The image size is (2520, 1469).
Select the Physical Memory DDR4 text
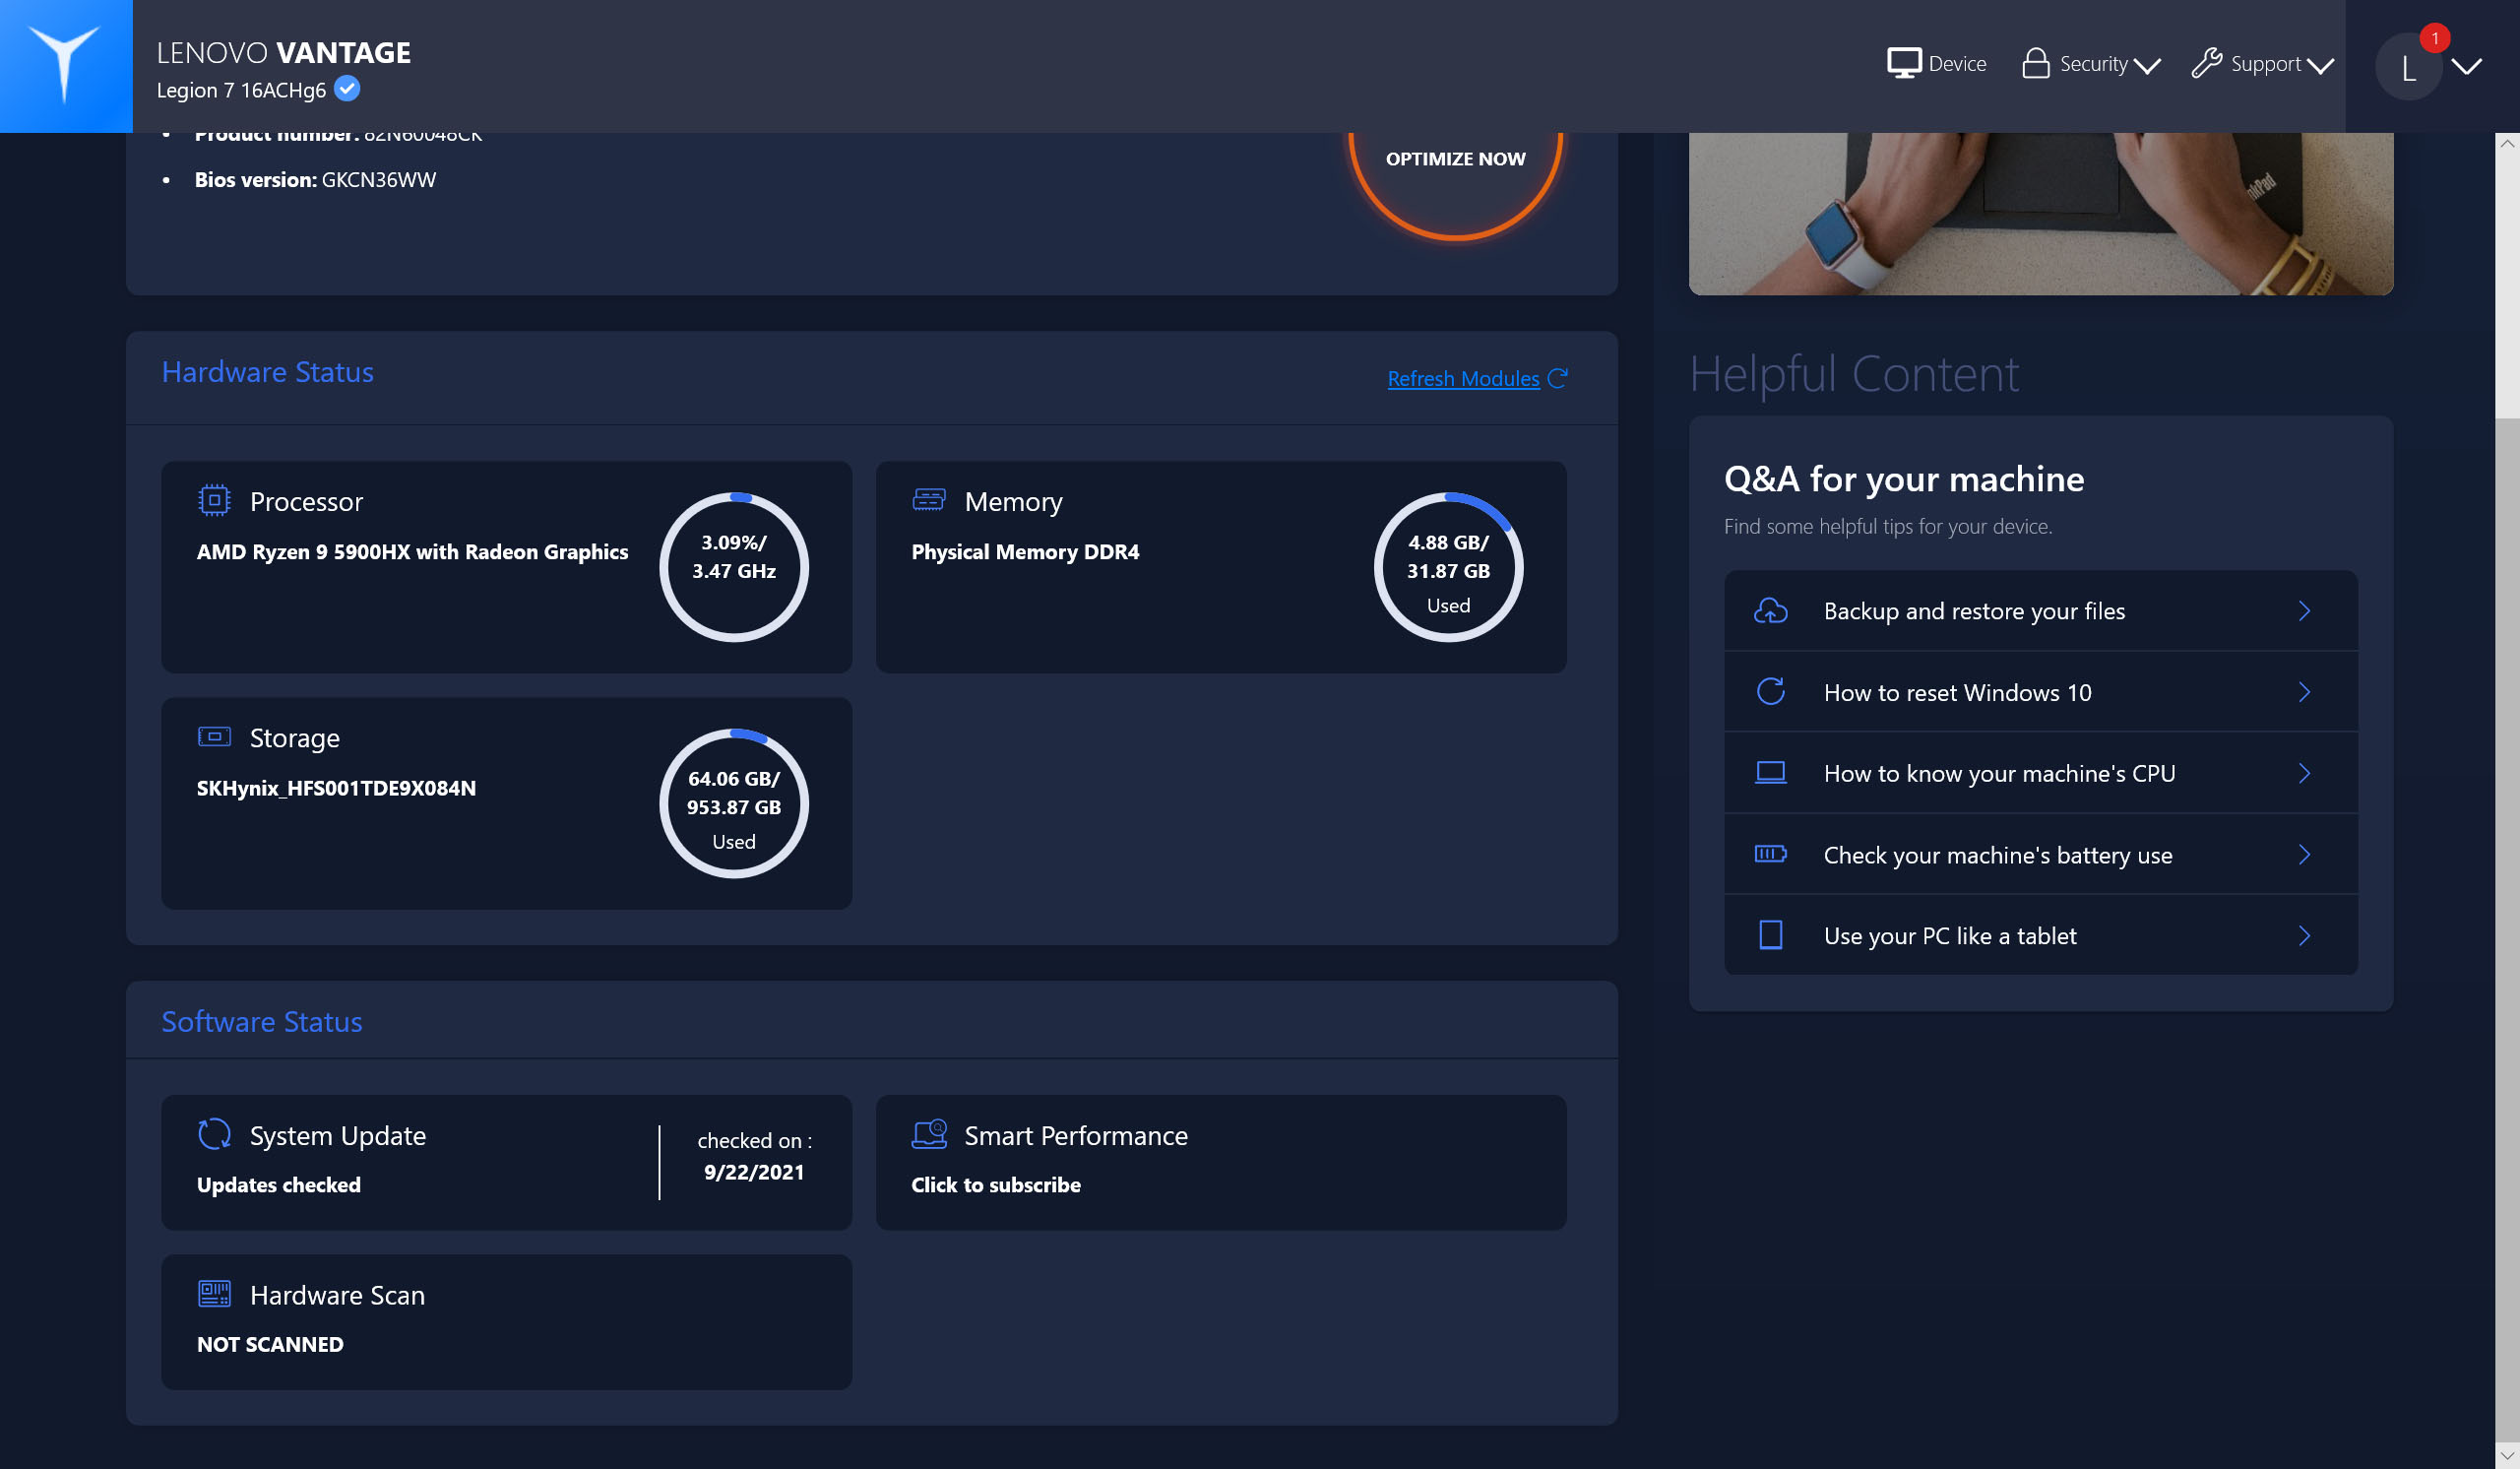(1025, 551)
